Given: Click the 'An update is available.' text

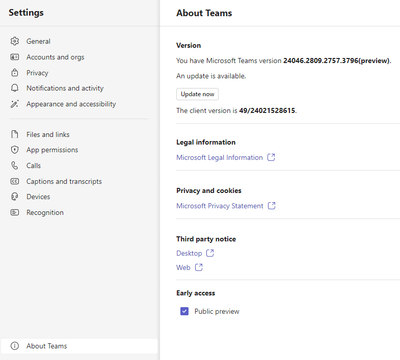Looking at the screenshot, I should pyautogui.click(x=211, y=76).
